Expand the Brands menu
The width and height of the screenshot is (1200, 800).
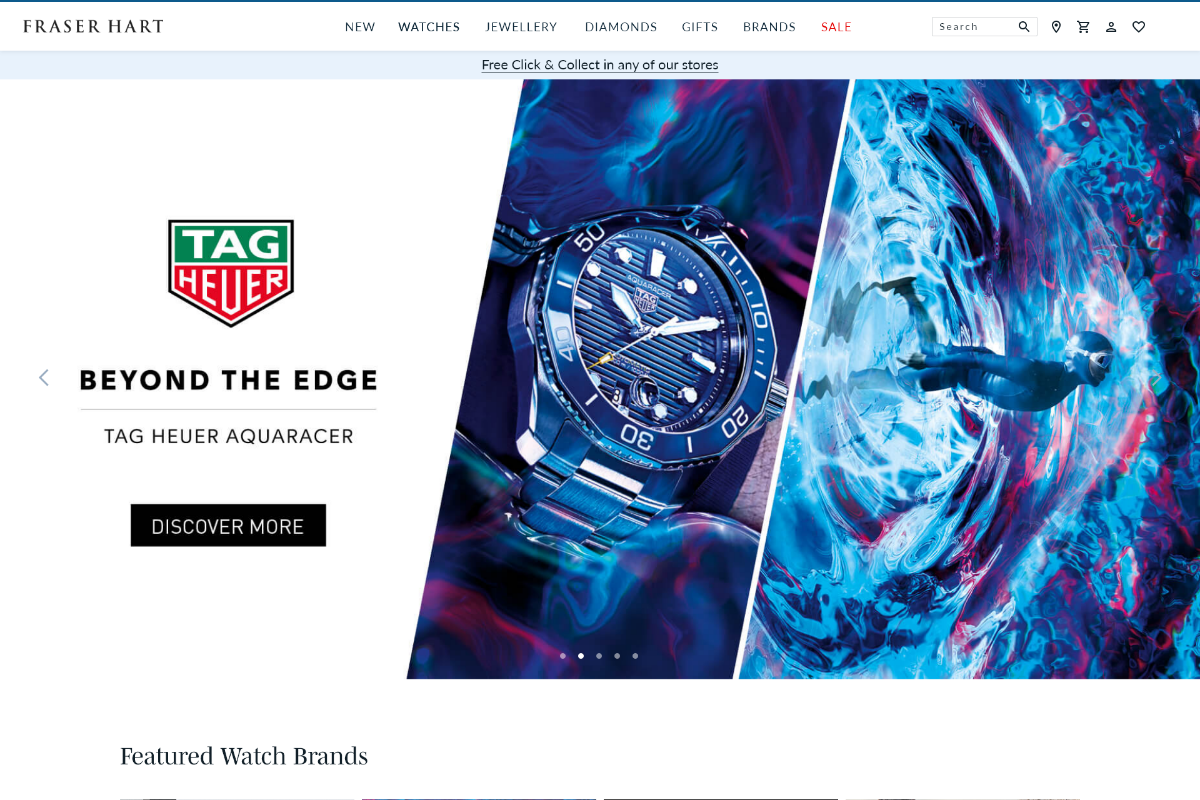pyautogui.click(x=769, y=27)
